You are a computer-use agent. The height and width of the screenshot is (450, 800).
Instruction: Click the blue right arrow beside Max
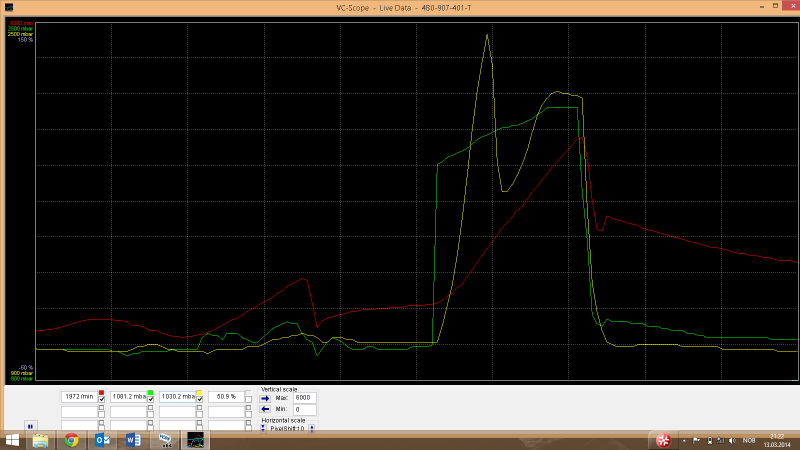pyautogui.click(x=265, y=398)
